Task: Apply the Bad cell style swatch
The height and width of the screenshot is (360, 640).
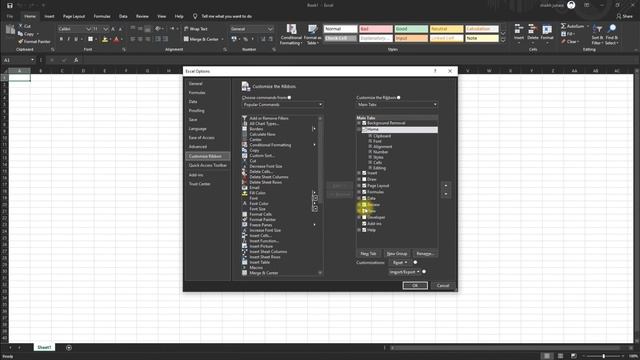Action: coord(376,29)
